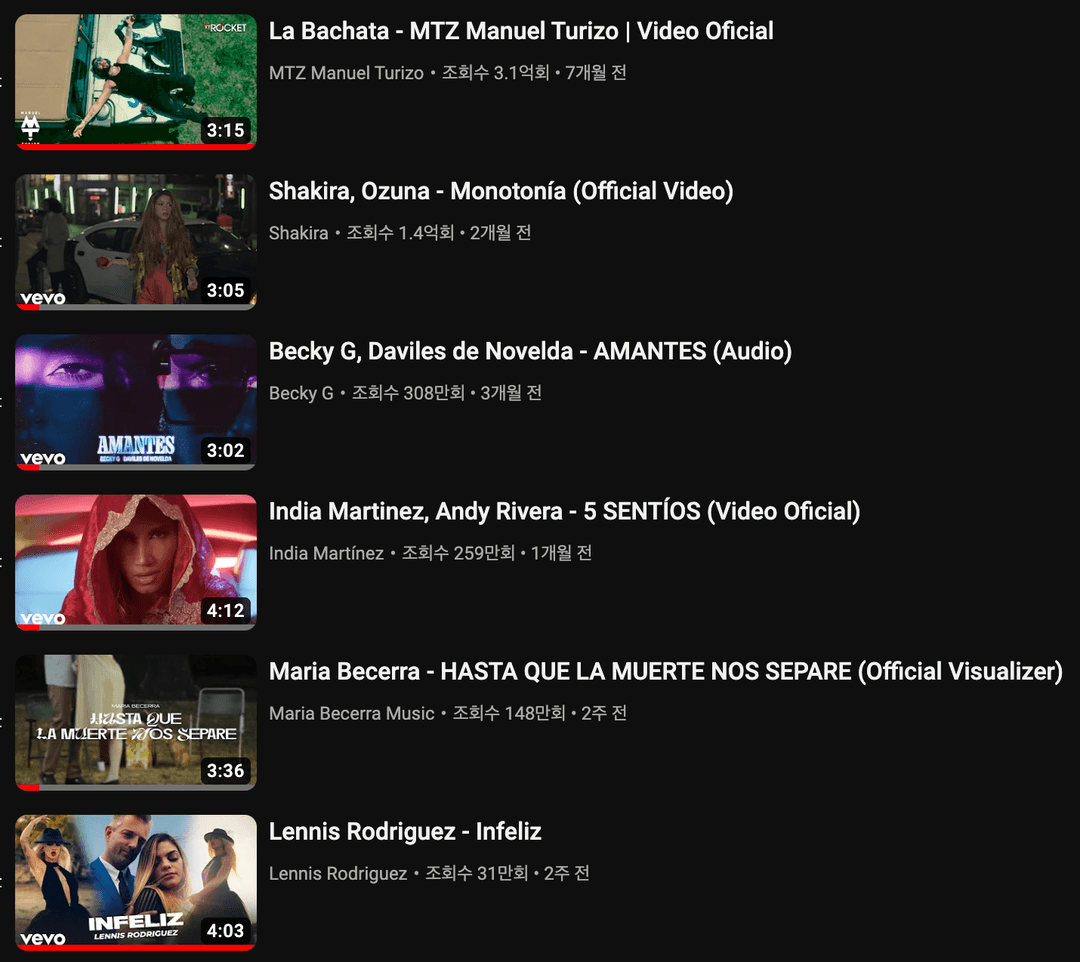This screenshot has width=1080, height=962.
Task: Open Becky G channel name
Action: [301, 393]
